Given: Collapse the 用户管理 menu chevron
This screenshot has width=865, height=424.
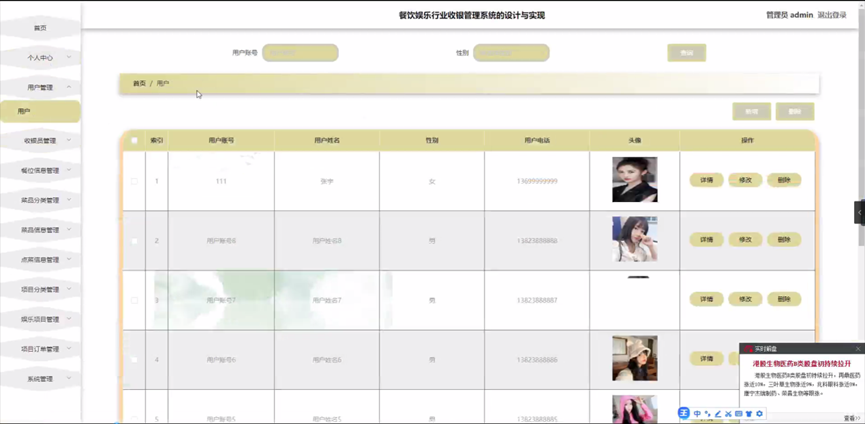Looking at the screenshot, I should (x=69, y=87).
